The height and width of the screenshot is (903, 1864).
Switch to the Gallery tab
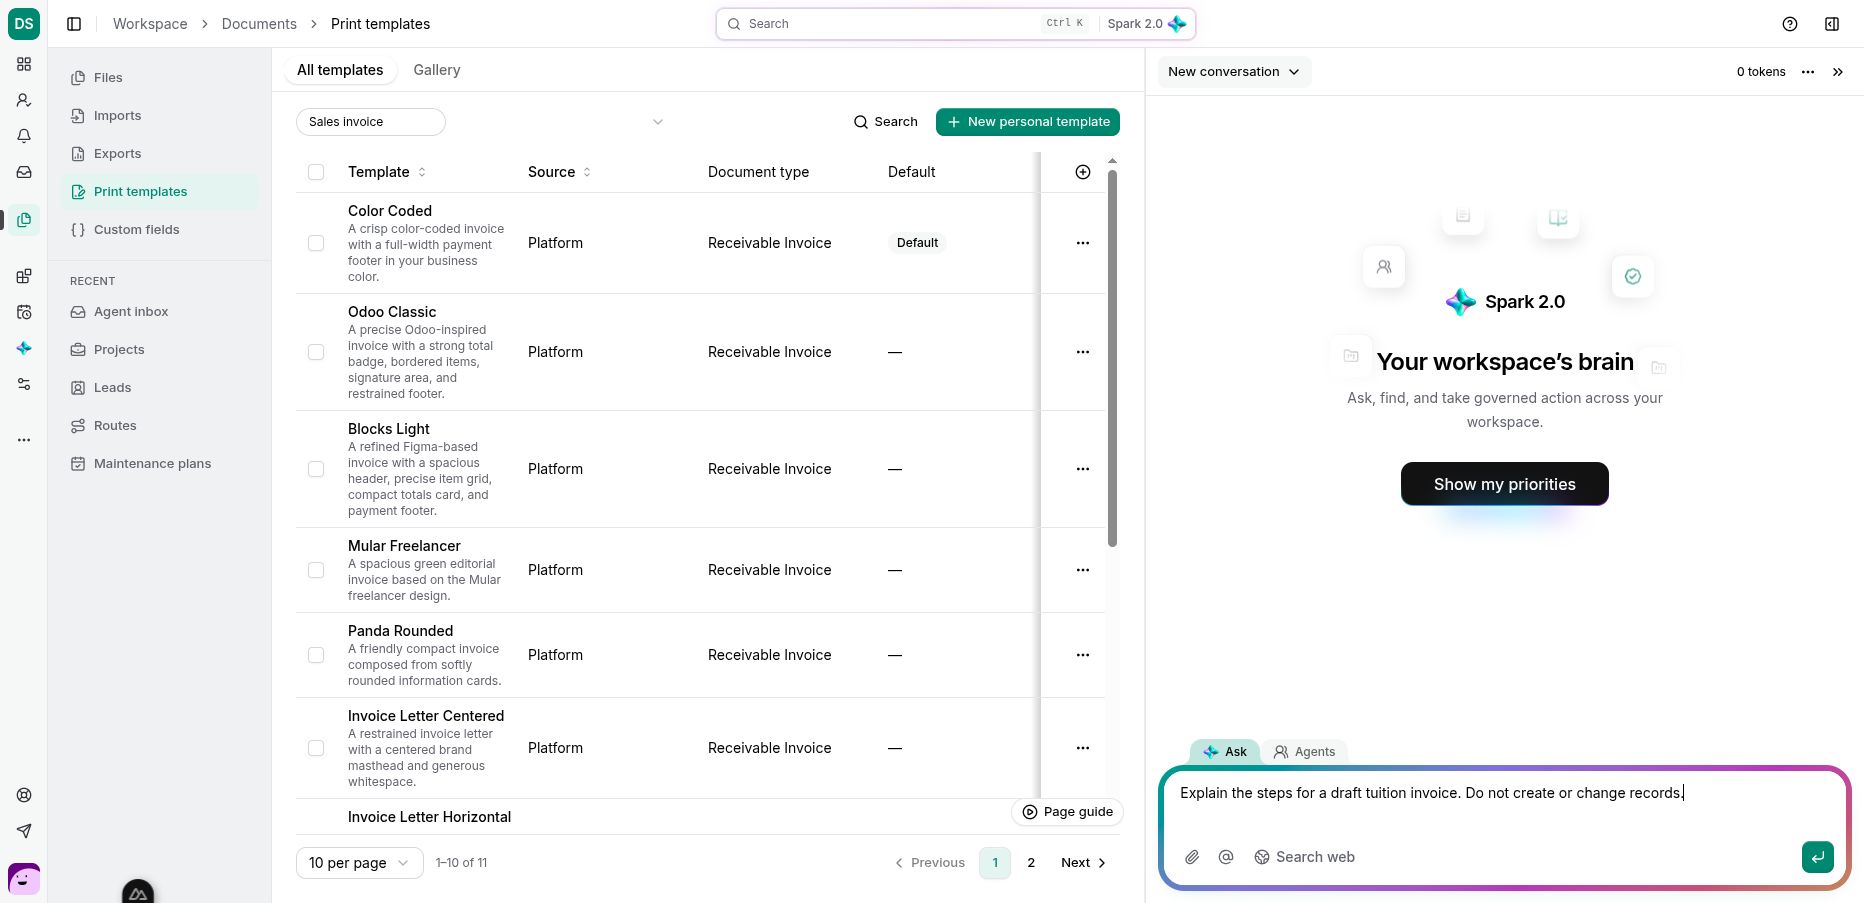click(x=437, y=70)
